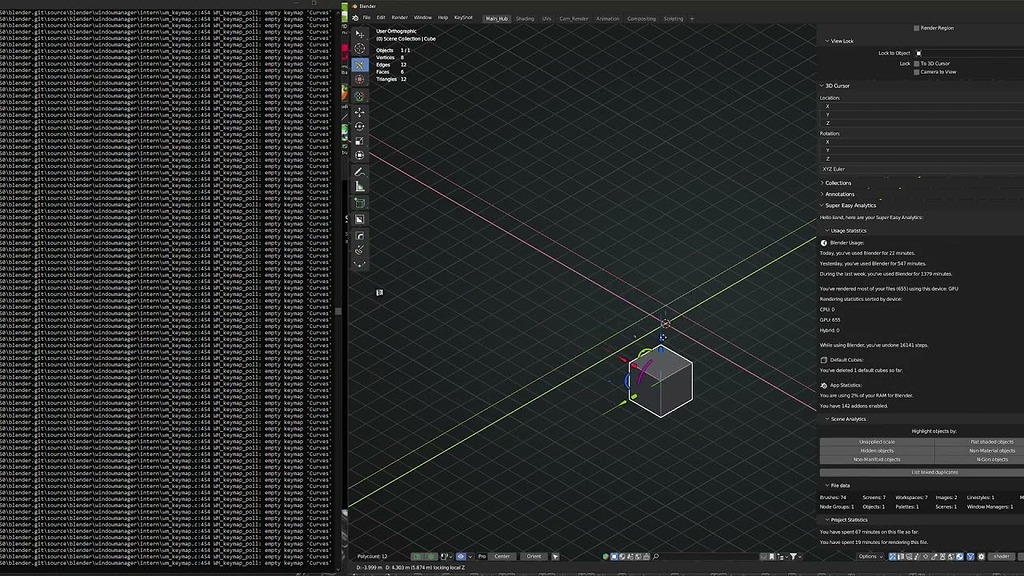Click the Unapplied scale highlight button

877,442
